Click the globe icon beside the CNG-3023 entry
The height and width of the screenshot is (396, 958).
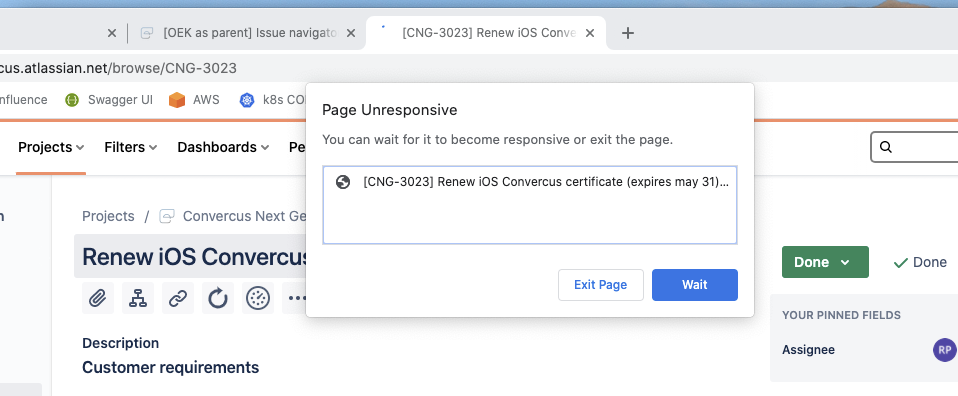[343, 182]
